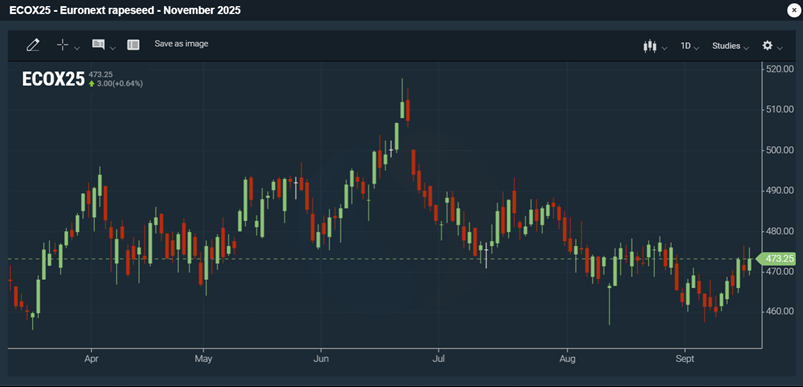Expand the settings gear dropdown arrow
Screen dimensions: 803x387
click(x=780, y=48)
